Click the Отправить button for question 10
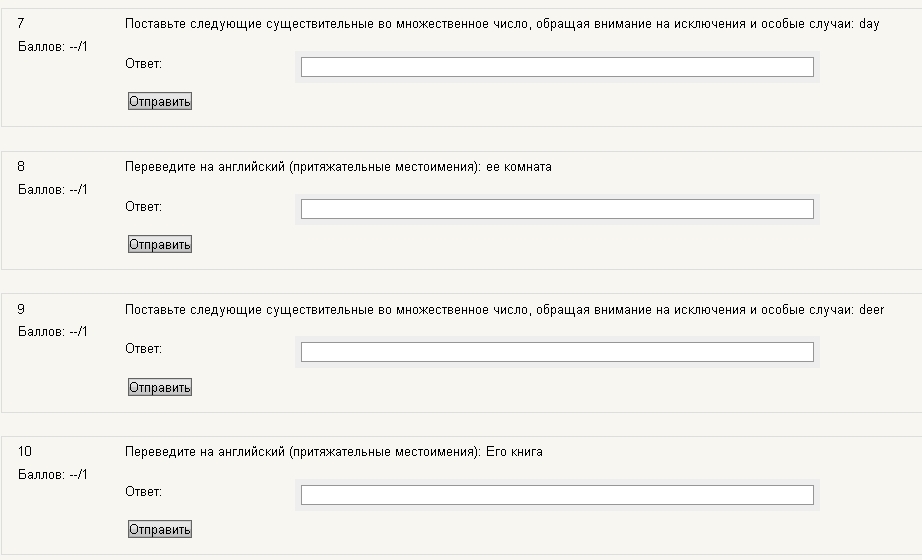Image resolution: width=922 pixels, height=560 pixels. pyautogui.click(x=160, y=529)
